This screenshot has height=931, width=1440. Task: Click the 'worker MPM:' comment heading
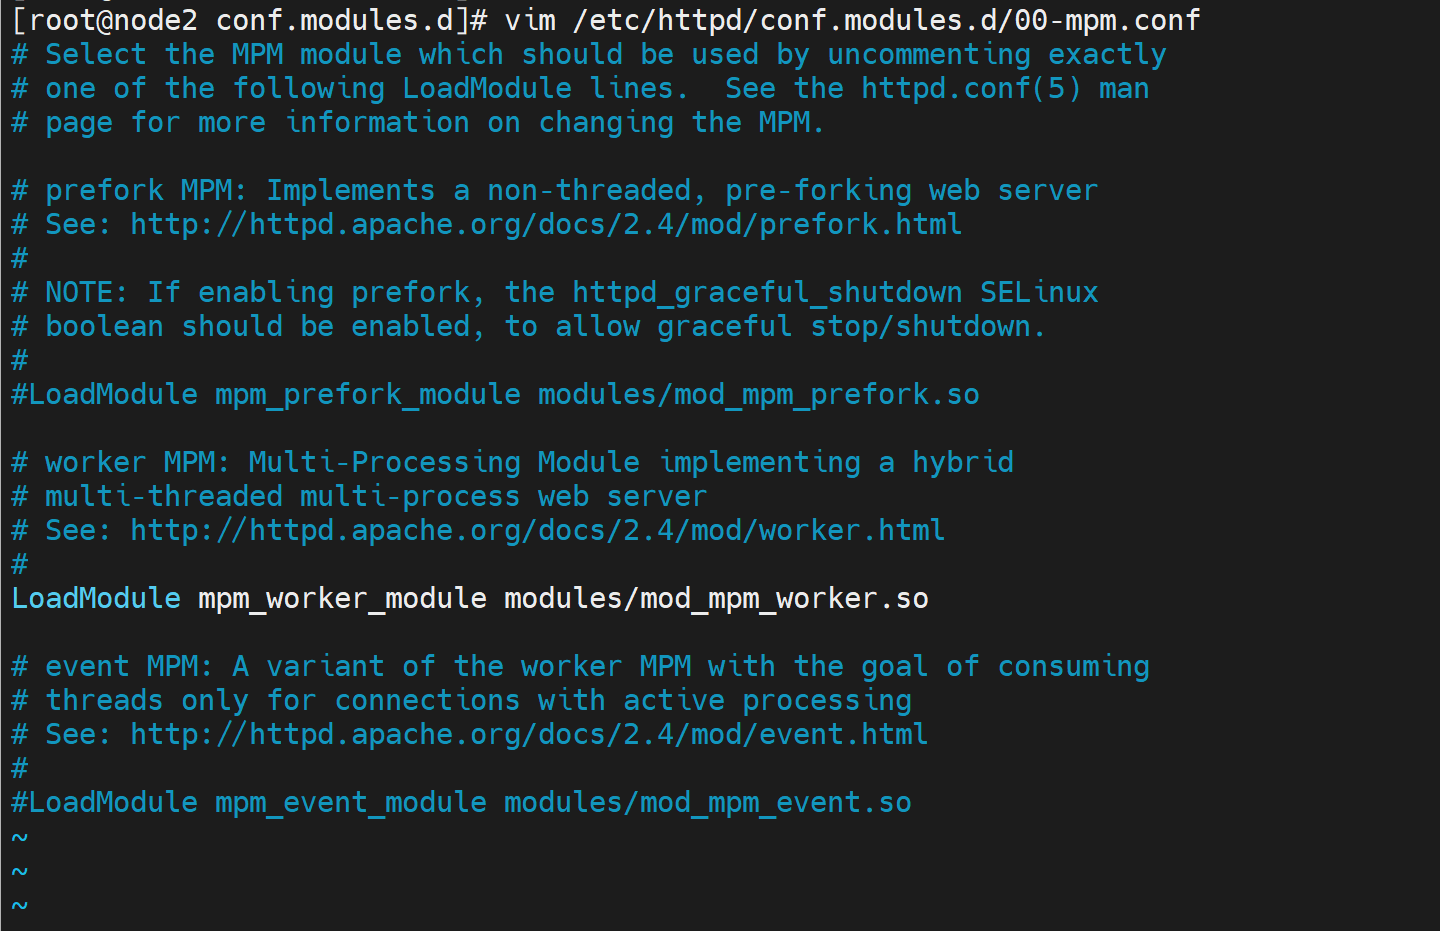(137, 462)
